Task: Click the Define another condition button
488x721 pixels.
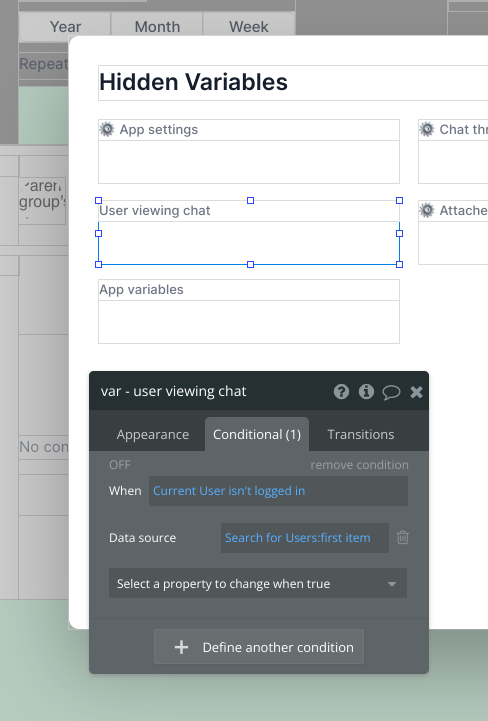Action: [x=259, y=647]
